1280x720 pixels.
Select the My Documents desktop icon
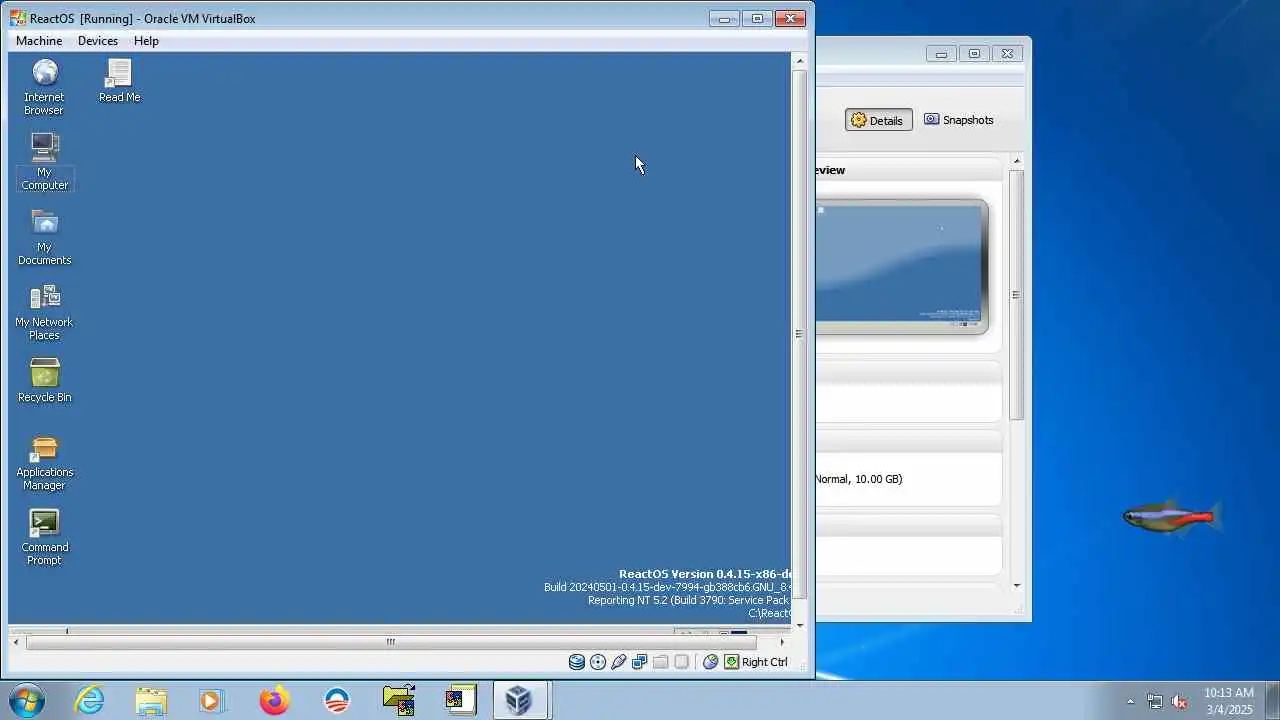tap(44, 237)
